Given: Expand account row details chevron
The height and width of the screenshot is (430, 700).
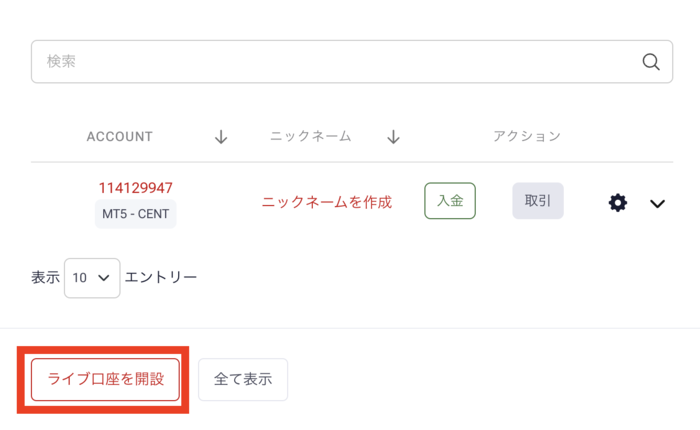Looking at the screenshot, I should coord(657,203).
